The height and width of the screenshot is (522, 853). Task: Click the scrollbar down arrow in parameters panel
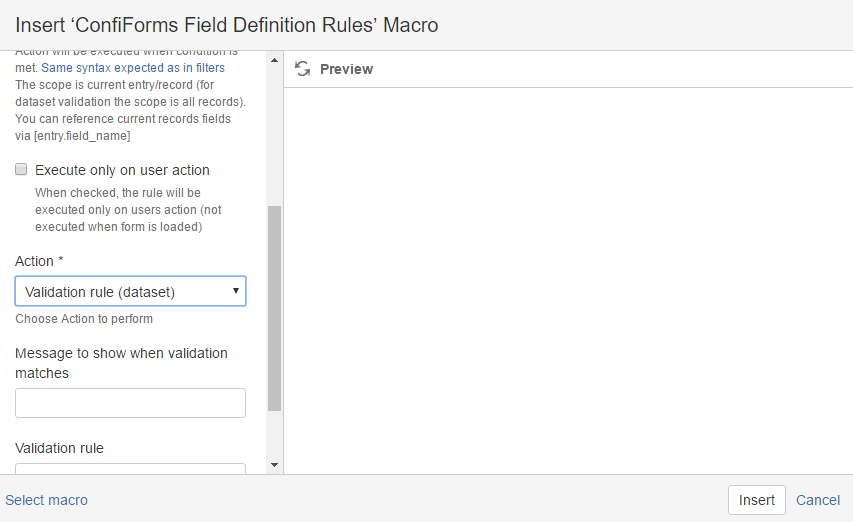[274, 465]
